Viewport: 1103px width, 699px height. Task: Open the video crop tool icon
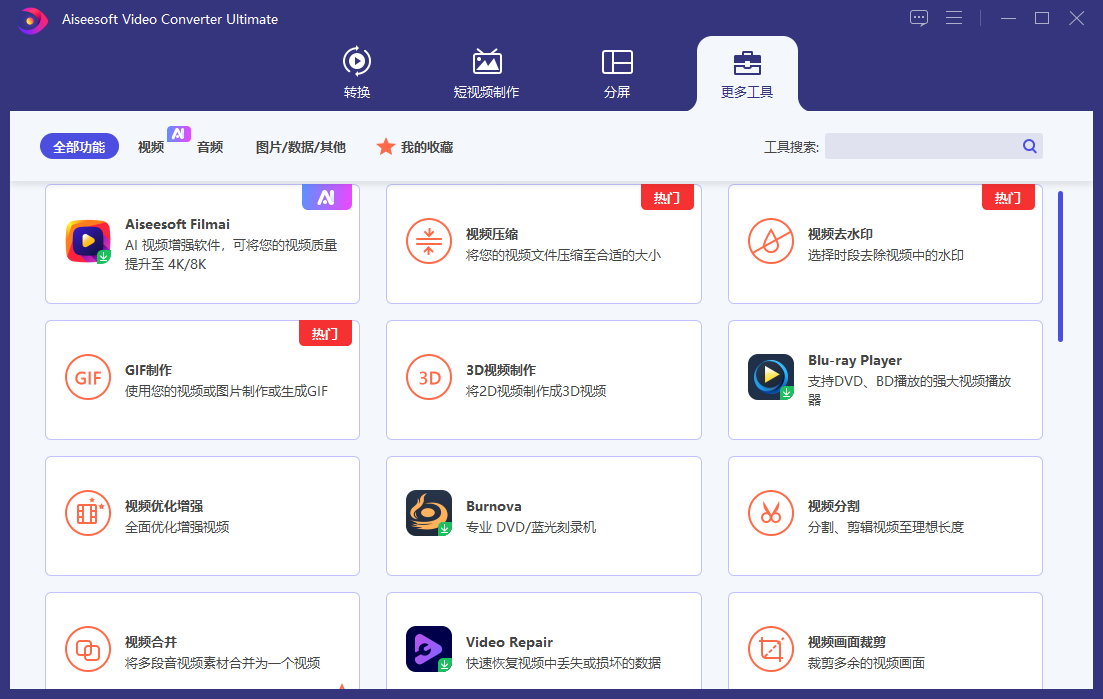pos(770,650)
